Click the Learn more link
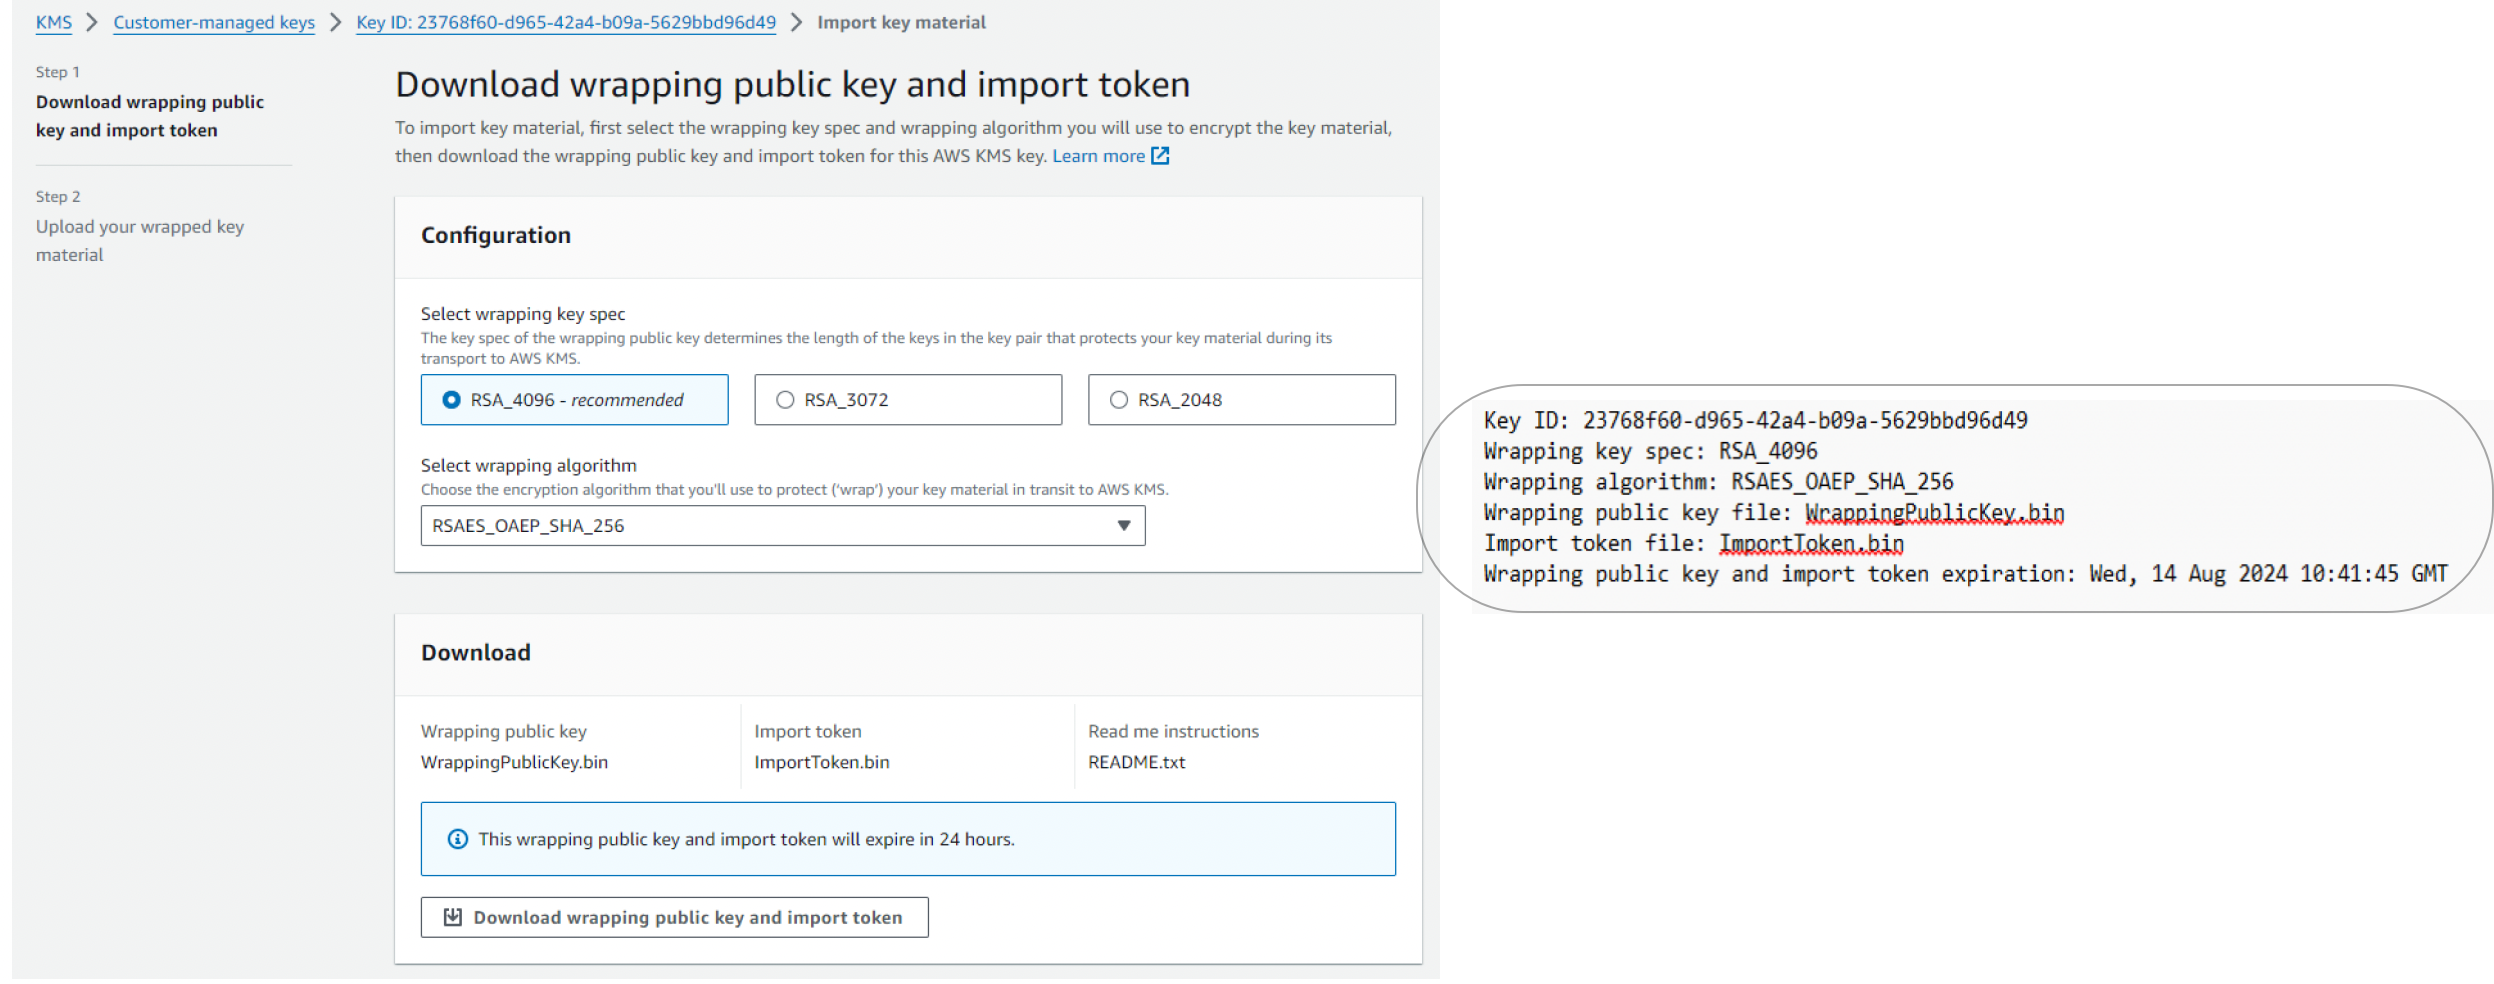The image size is (2494, 984). point(1098,156)
